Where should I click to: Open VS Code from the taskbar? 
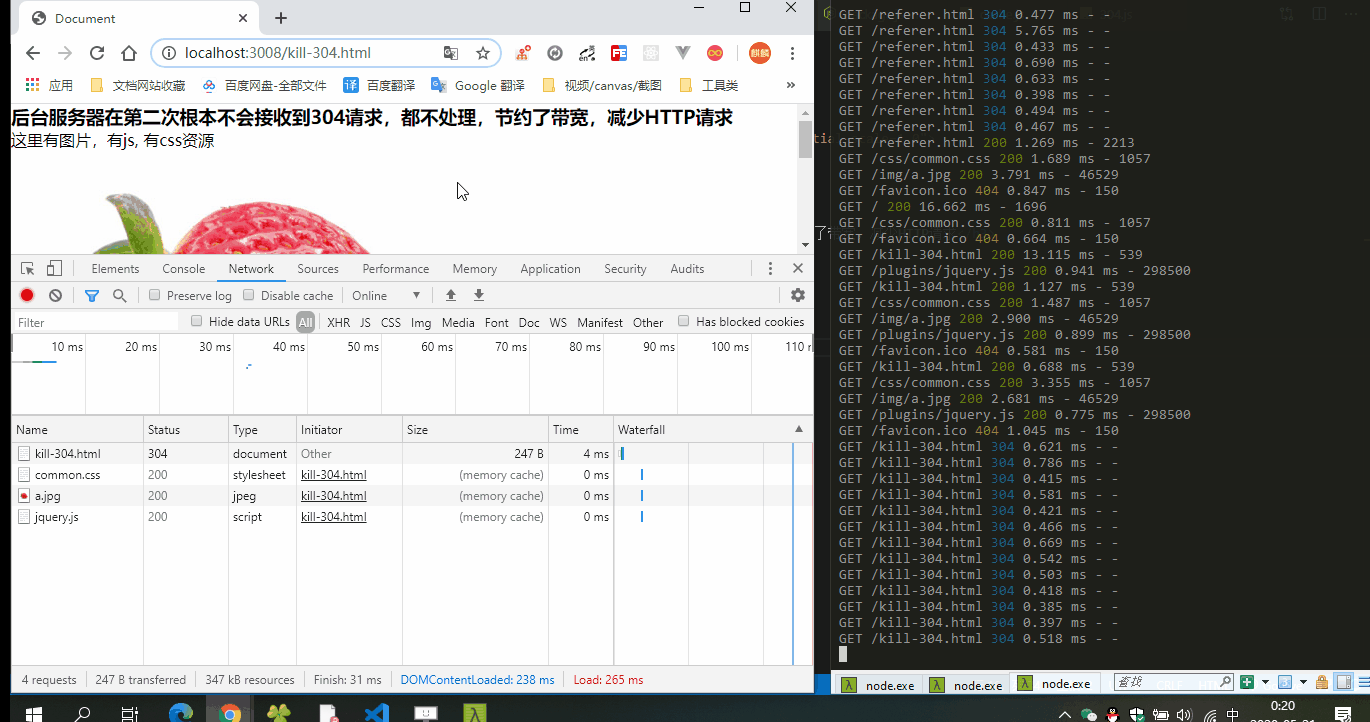[x=376, y=713]
